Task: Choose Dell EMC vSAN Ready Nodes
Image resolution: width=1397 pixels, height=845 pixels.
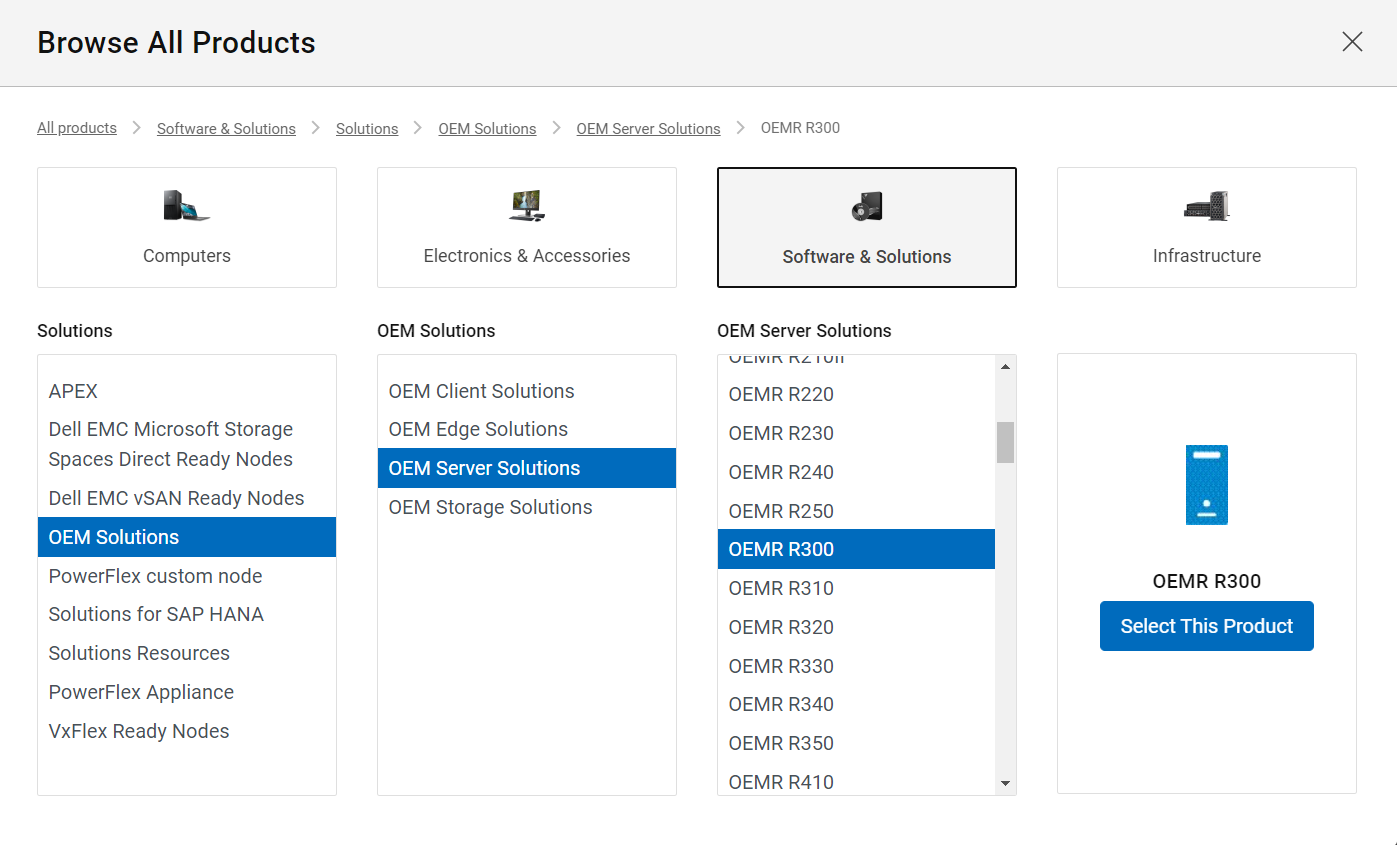Action: [x=176, y=497]
